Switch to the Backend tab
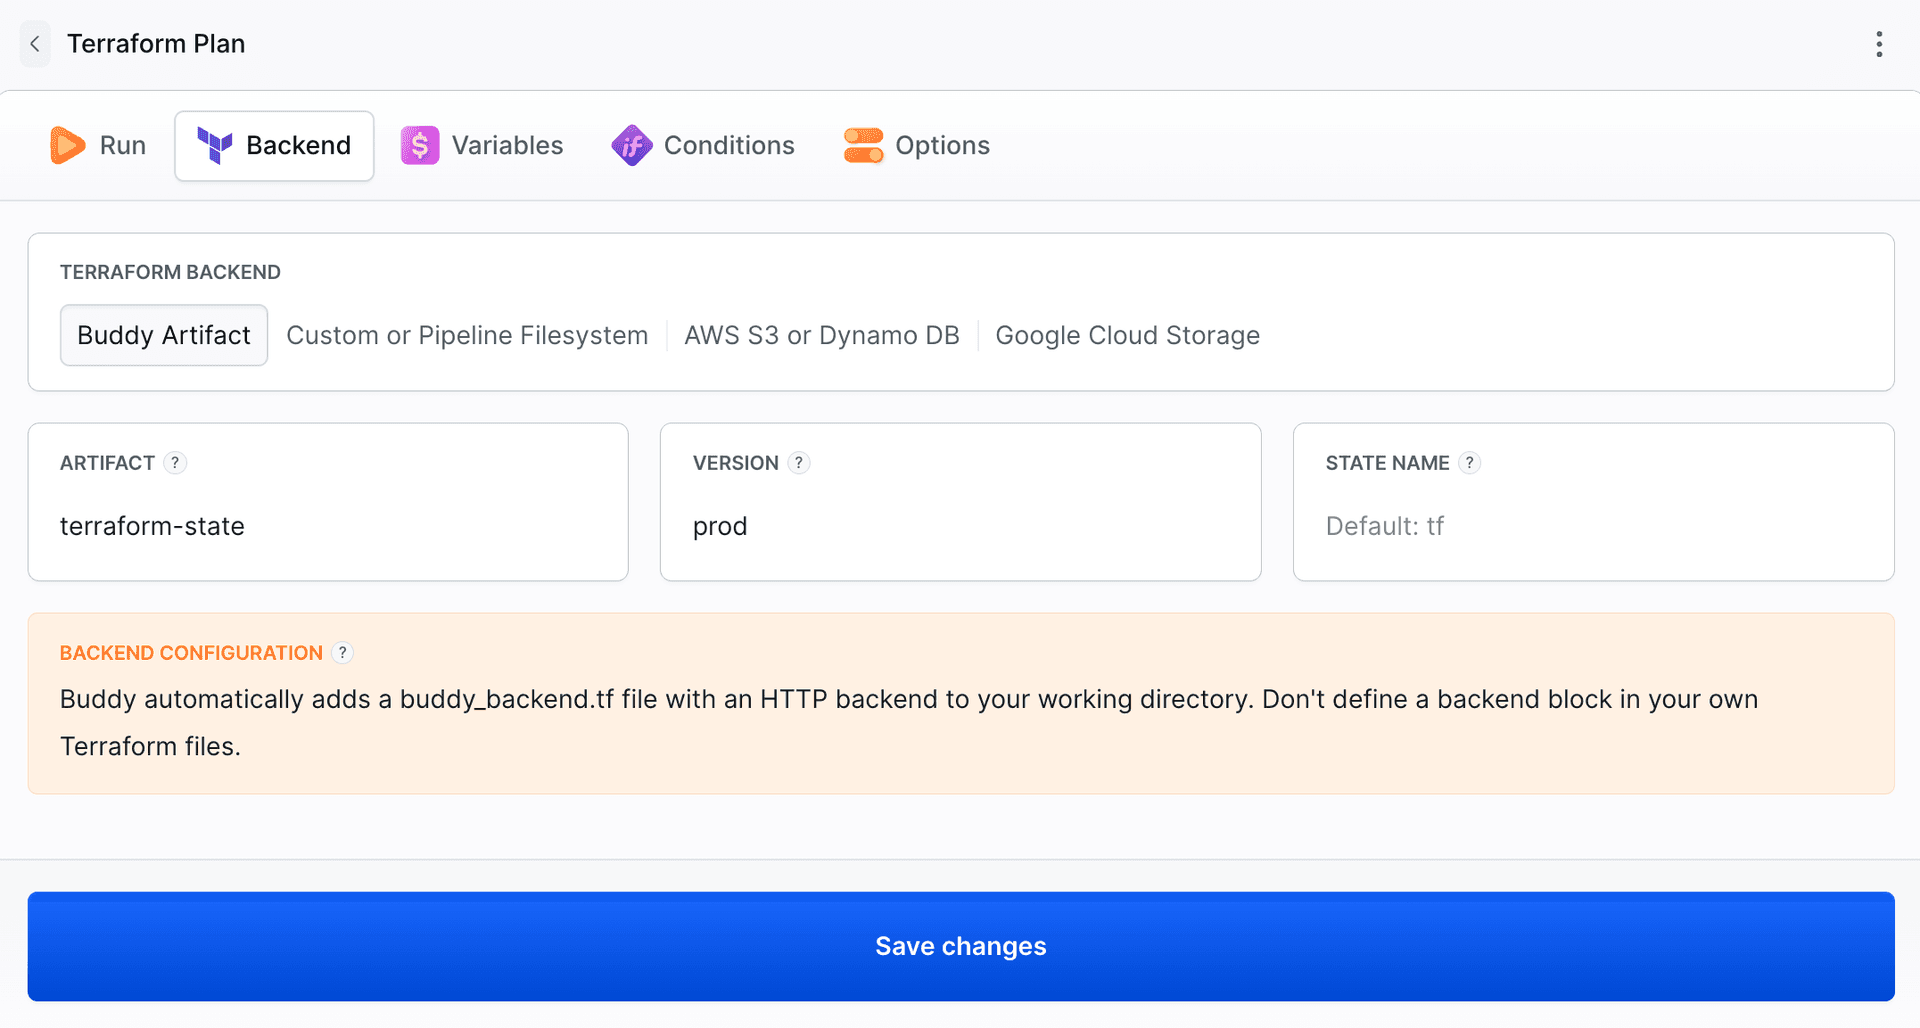 [x=275, y=146]
